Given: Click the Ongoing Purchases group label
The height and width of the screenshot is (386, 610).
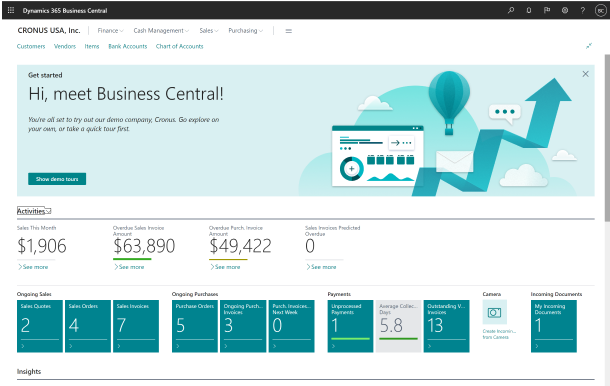Looking at the screenshot, I should pyautogui.click(x=195, y=294).
